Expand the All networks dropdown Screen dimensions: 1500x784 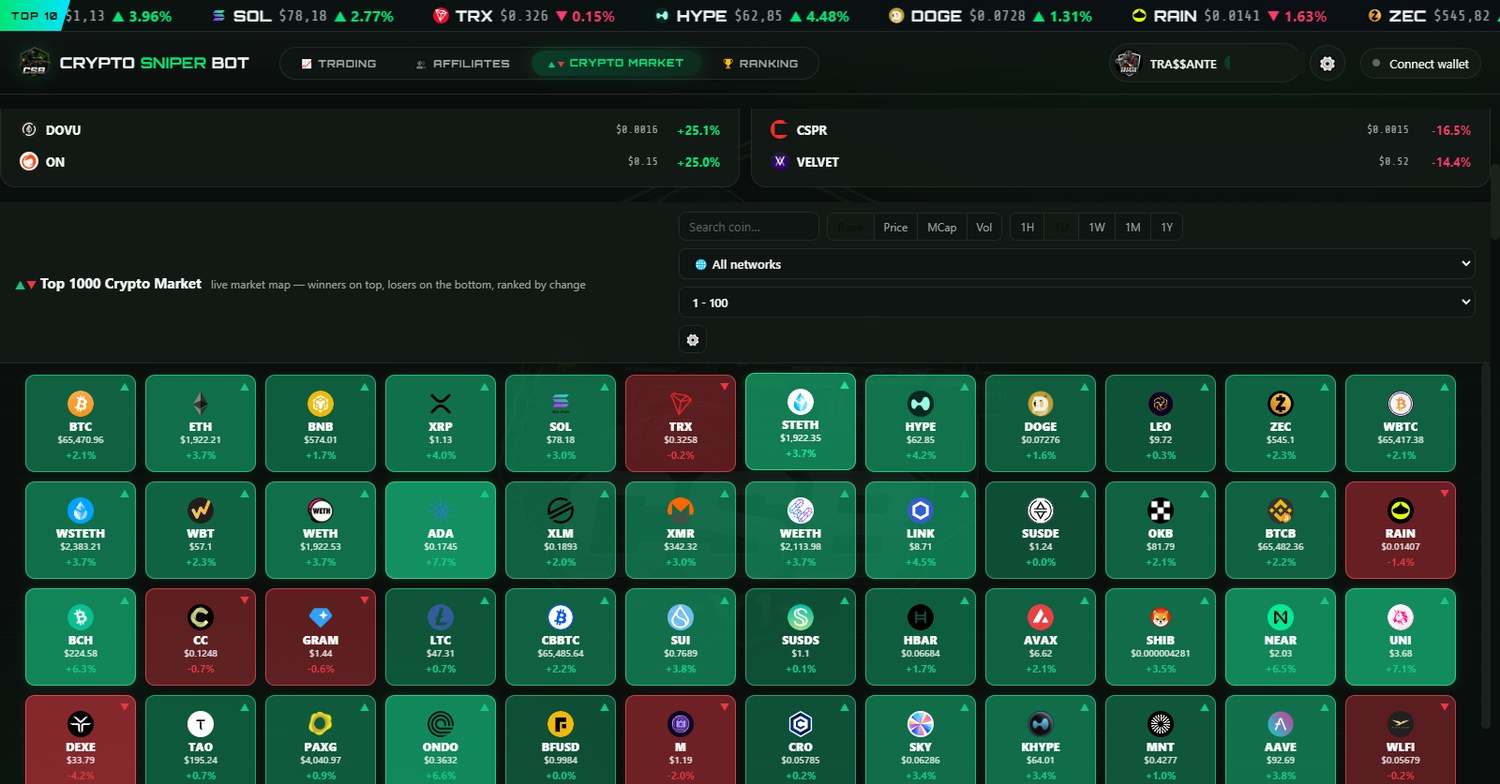point(1077,264)
